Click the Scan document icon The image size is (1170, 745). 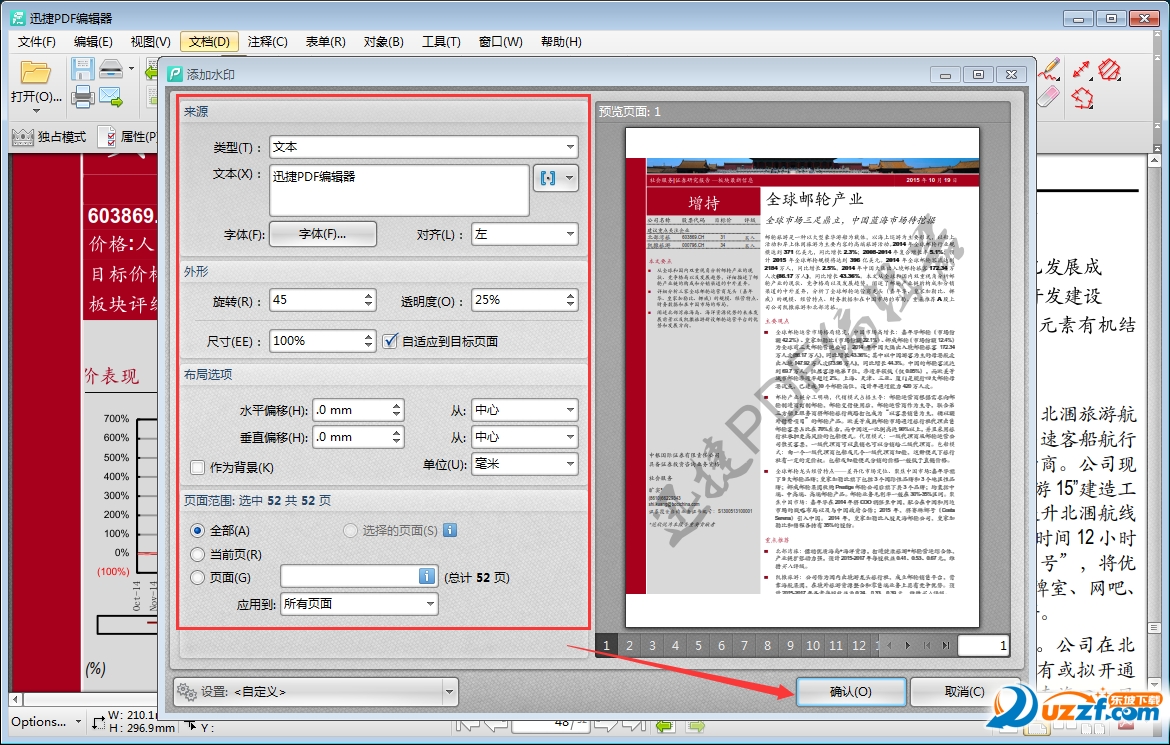coord(110,69)
